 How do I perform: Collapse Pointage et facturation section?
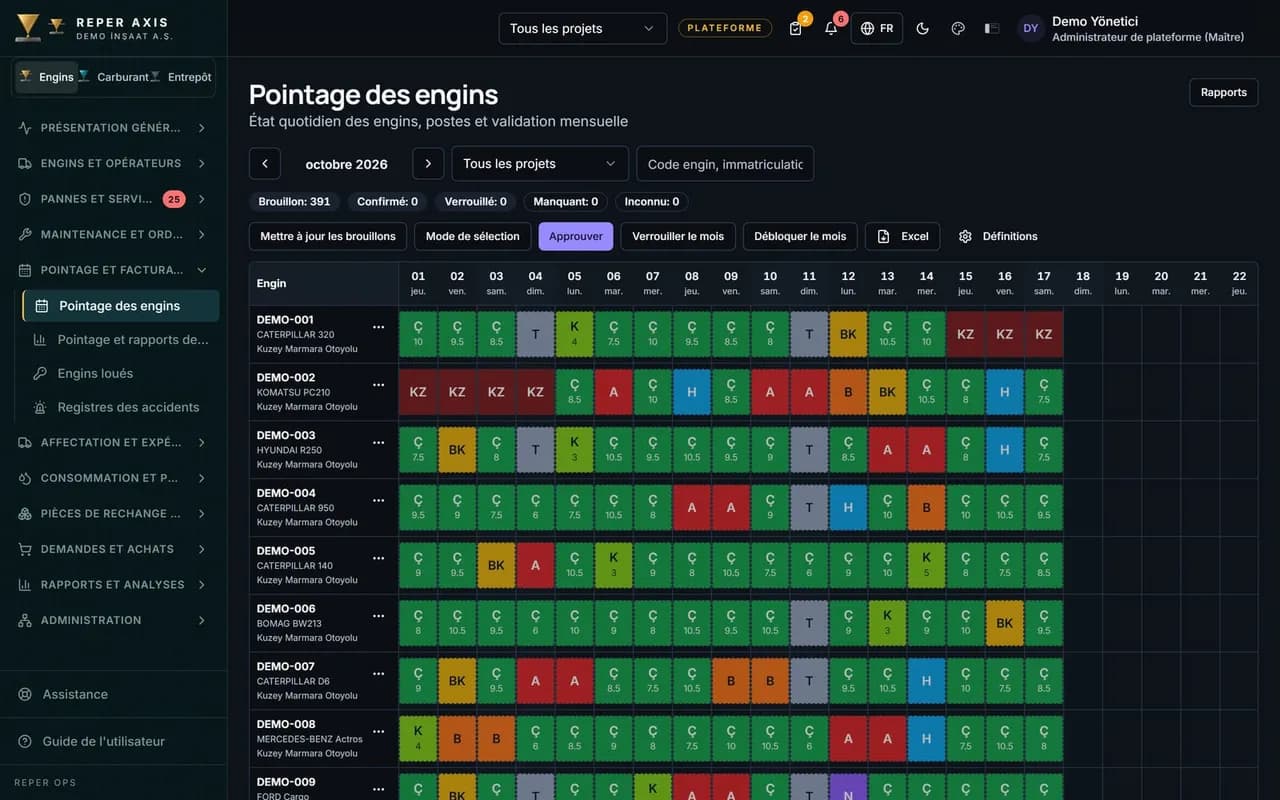(113, 270)
